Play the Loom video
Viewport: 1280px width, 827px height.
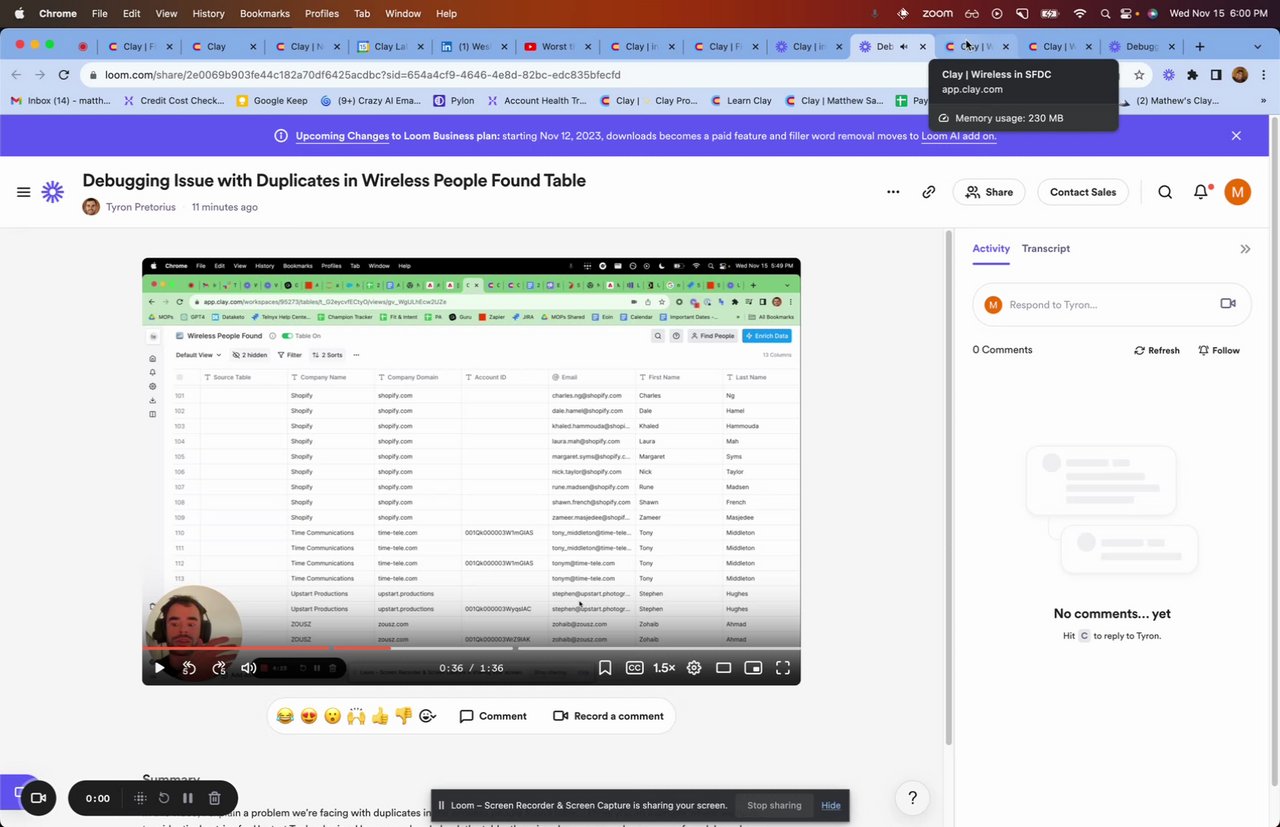pyautogui.click(x=159, y=668)
